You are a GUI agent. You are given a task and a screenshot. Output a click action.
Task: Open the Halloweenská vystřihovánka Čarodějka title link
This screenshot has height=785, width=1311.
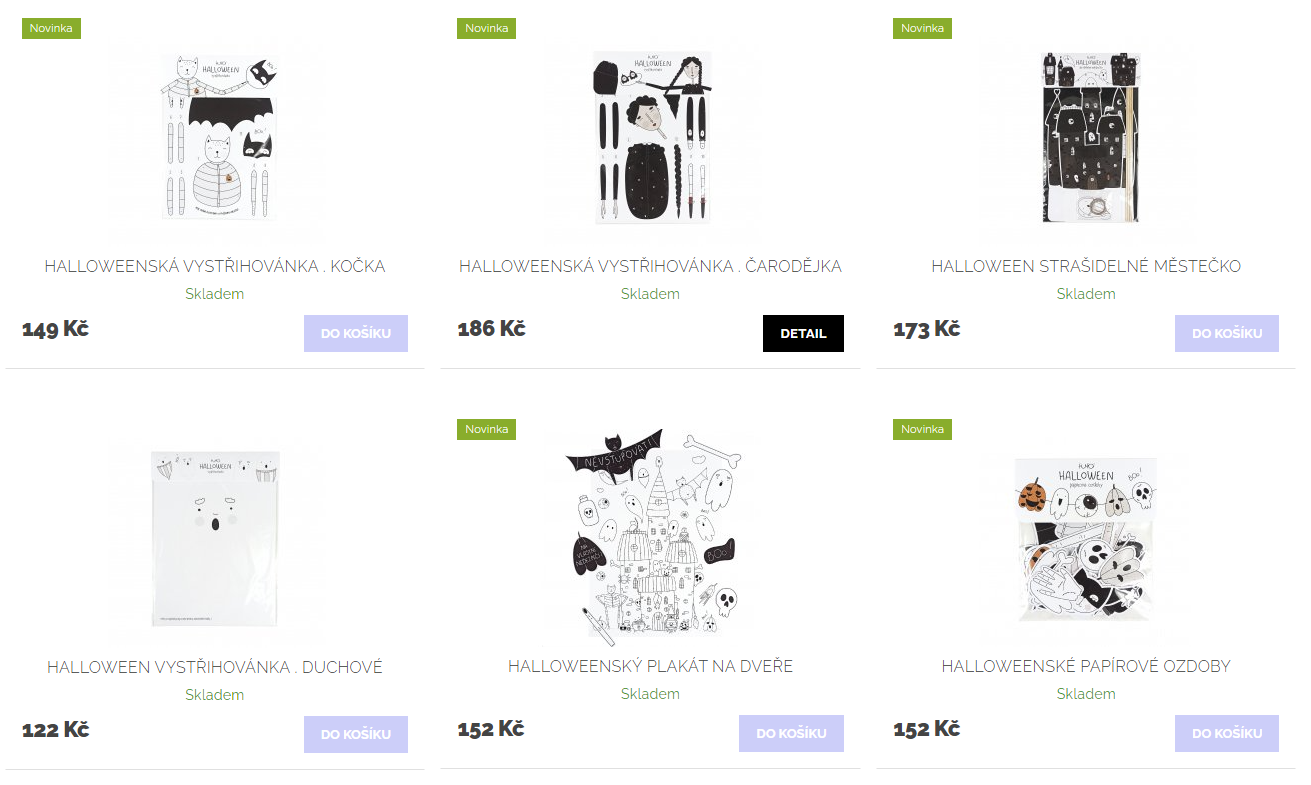click(x=650, y=266)
